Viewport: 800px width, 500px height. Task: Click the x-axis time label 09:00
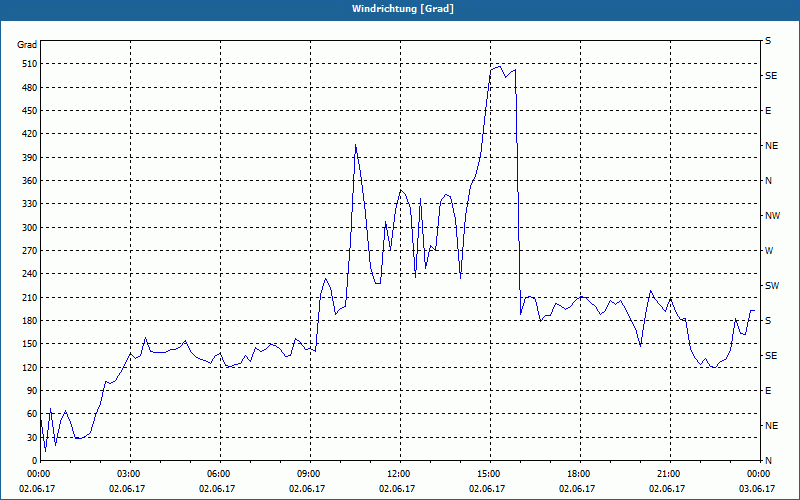[310, 474]
